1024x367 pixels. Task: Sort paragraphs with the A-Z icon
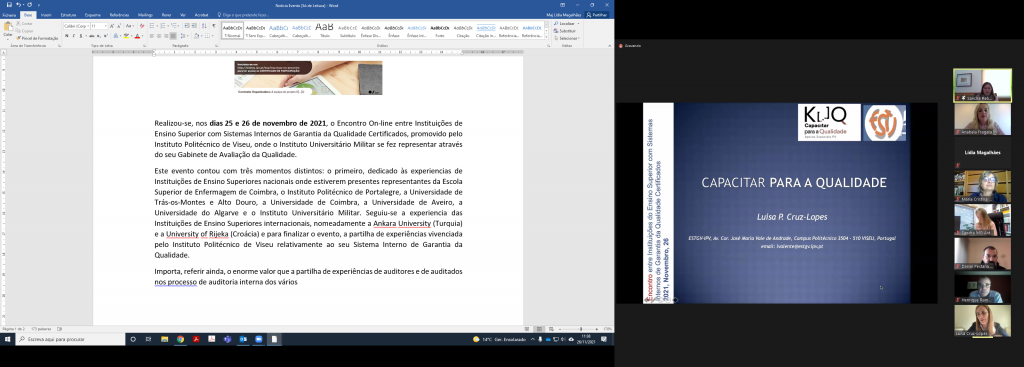click(204, 26)
